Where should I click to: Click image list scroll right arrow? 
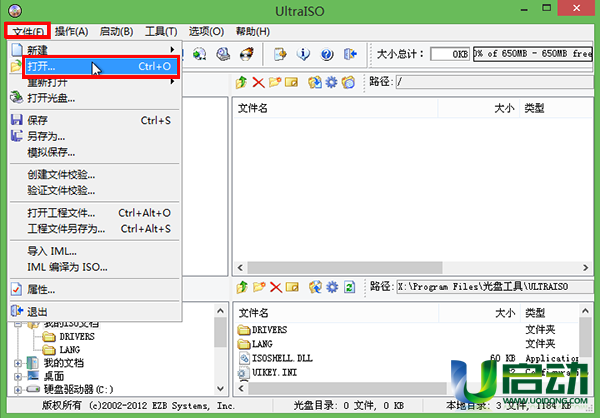pos(585,268)
